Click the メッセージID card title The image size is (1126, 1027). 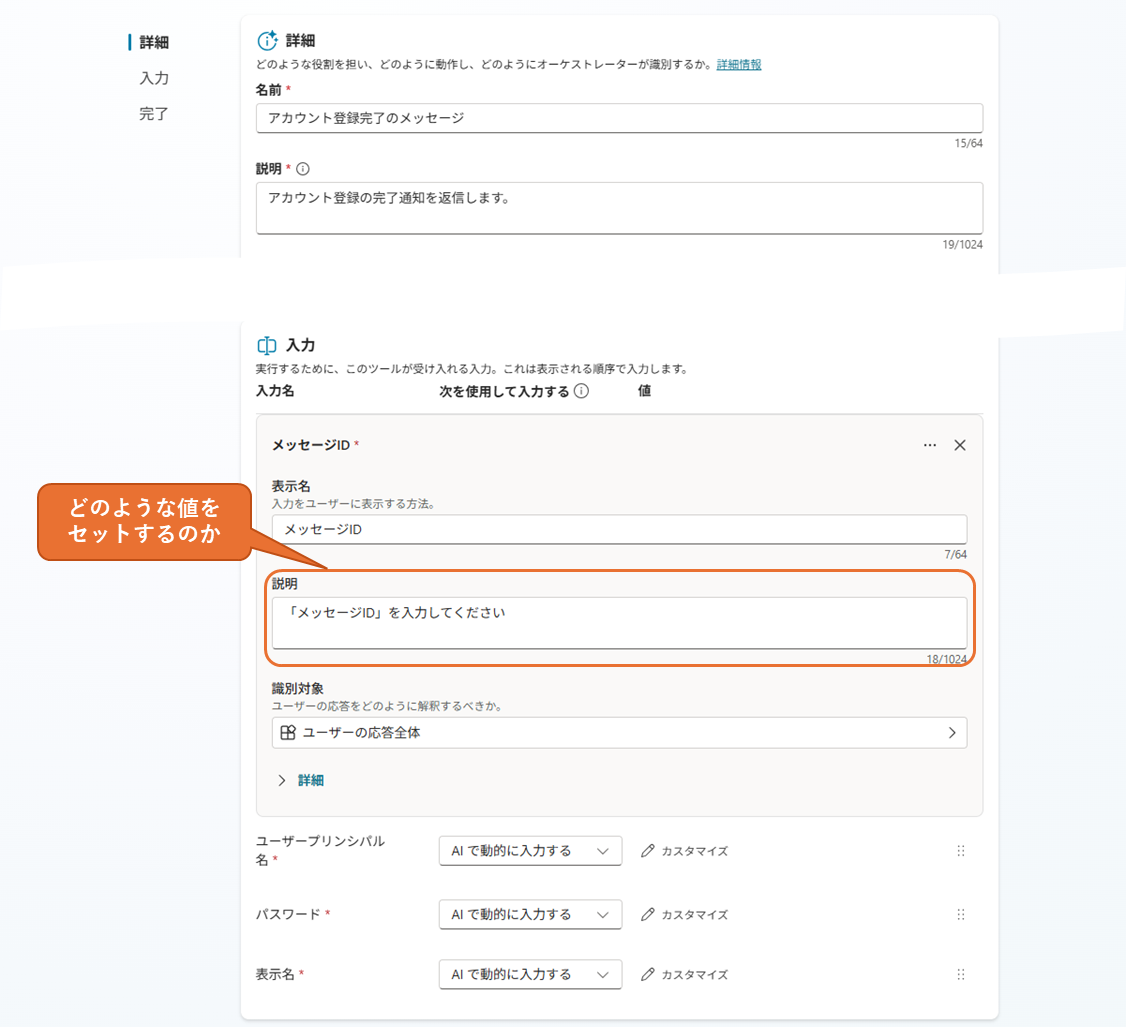(x=311, y=445)
